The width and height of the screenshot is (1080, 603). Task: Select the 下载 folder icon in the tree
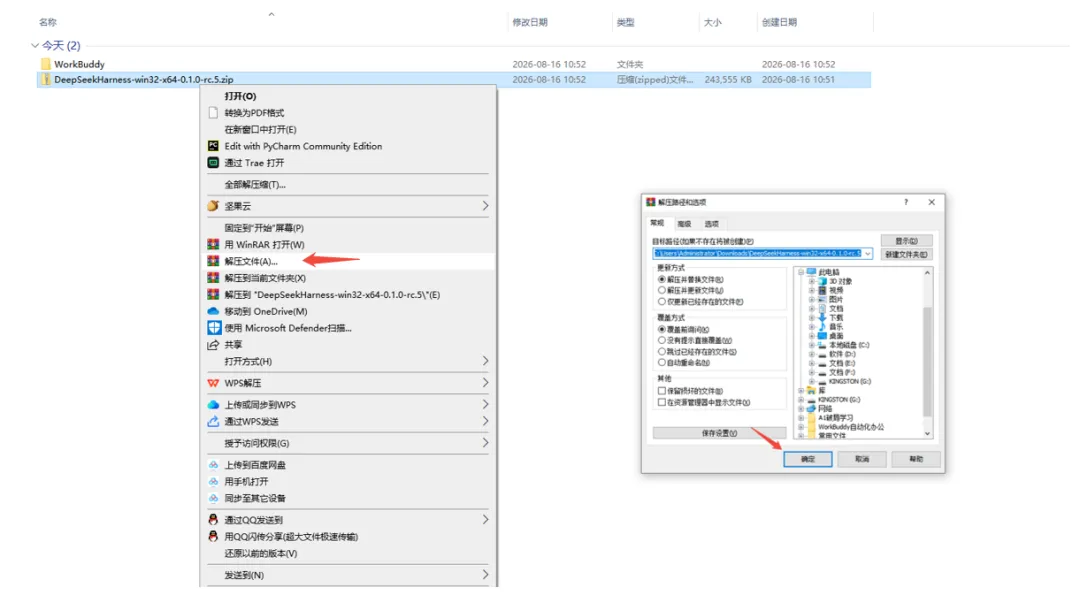coord(822,318)
